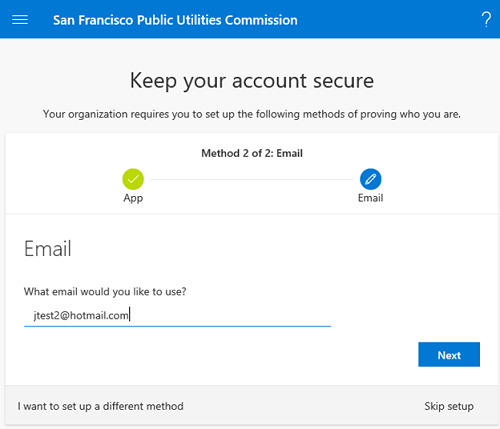
Task: Click the 'Keep your account secure' heading
Action: [x=252, y=81]
